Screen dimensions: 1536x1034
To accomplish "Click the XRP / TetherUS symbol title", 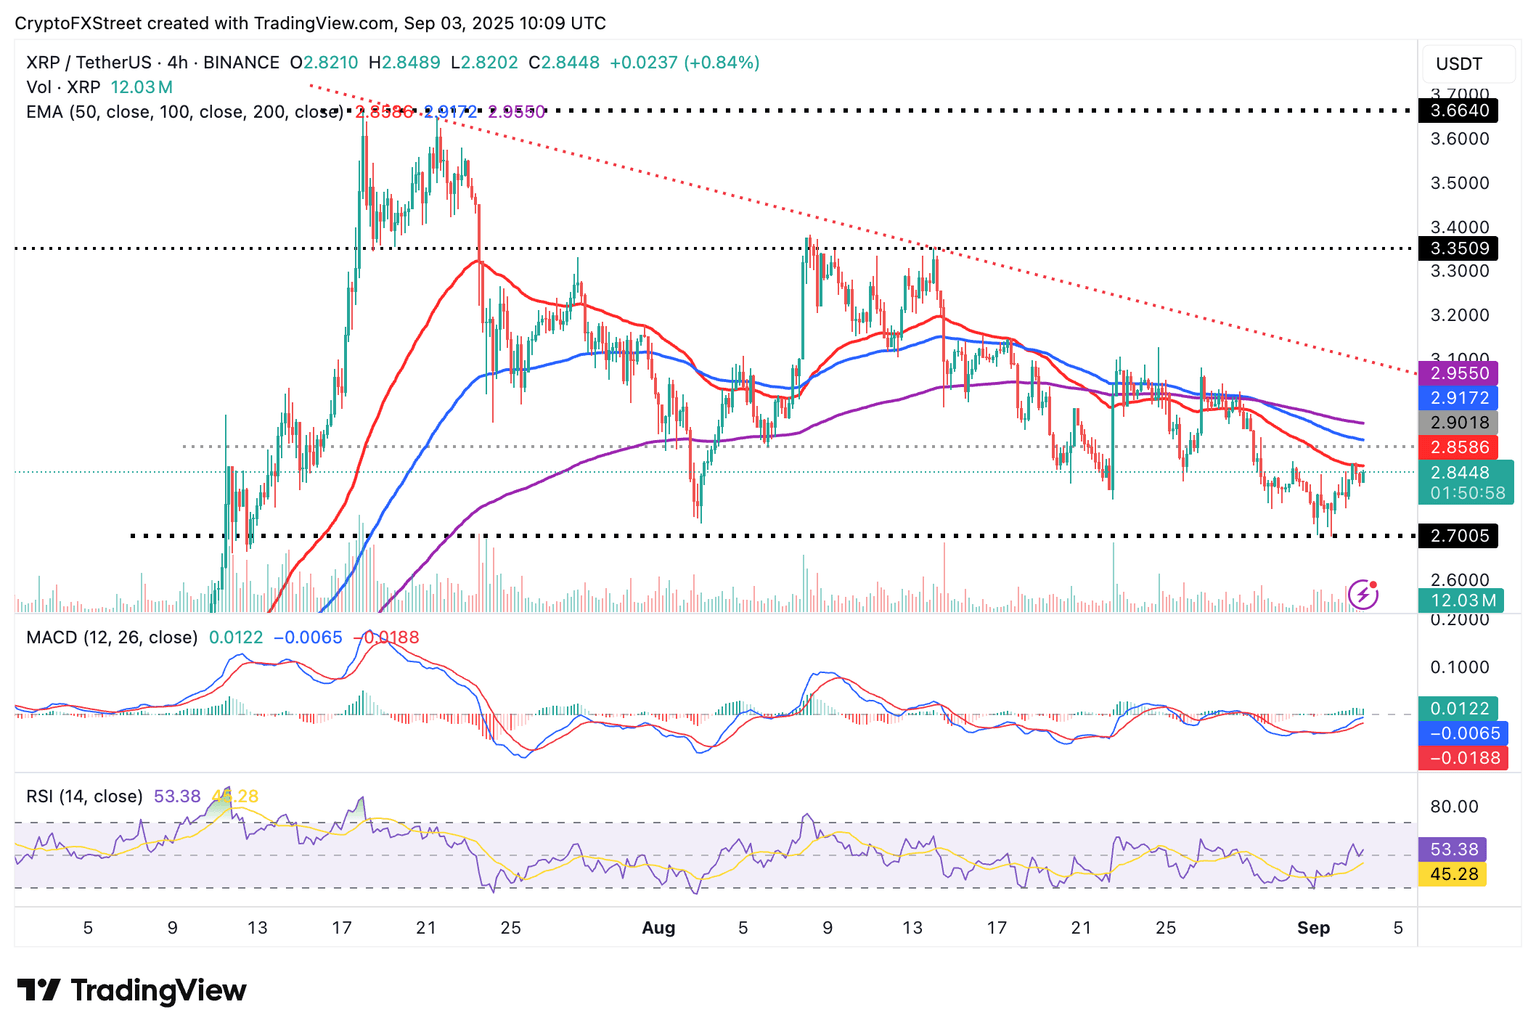I will click(153, 62).
